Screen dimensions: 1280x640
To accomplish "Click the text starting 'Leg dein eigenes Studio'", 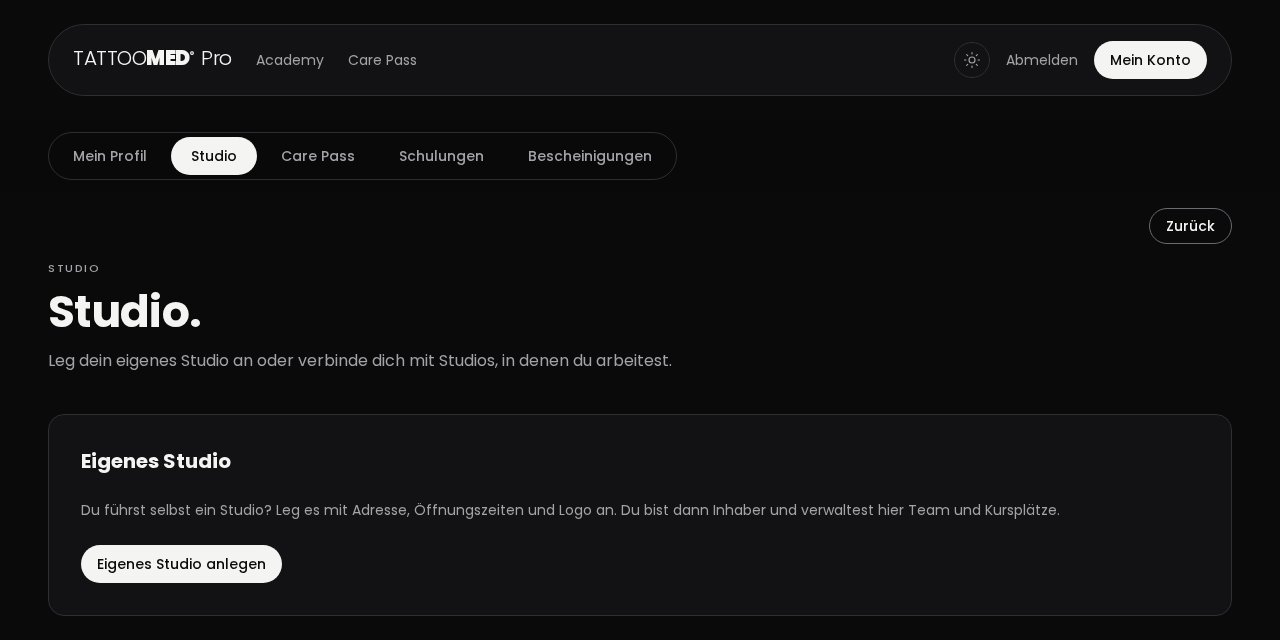I will pos(360,361).
